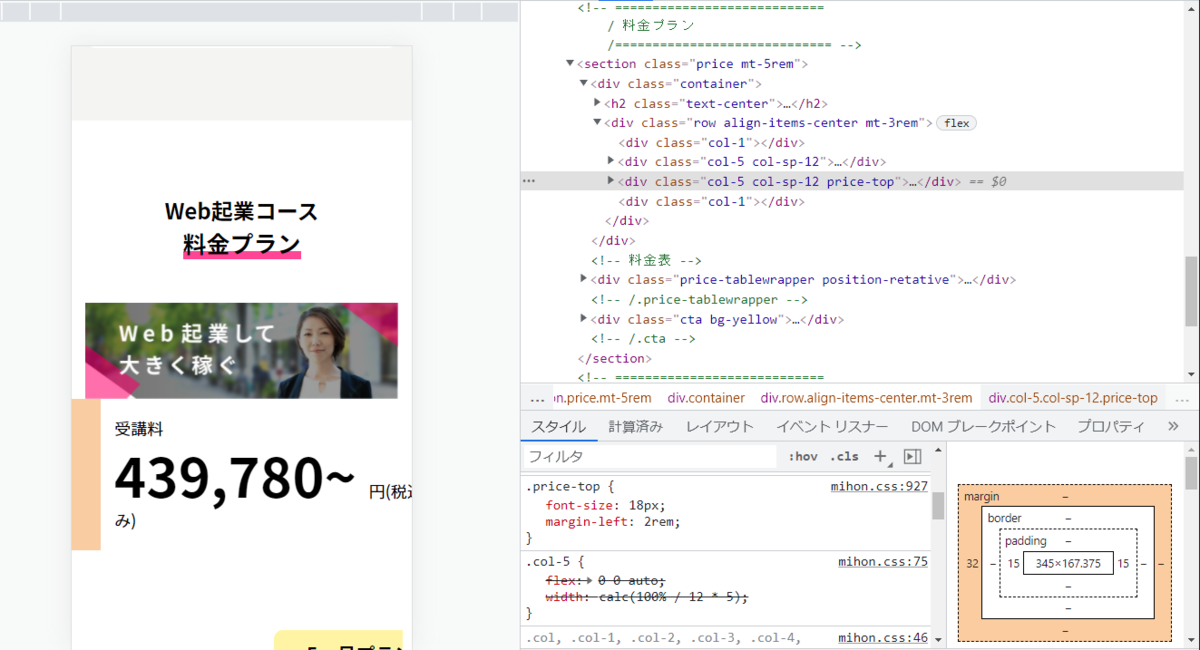Select div.container in the breadcrumb
This screenshot has height=650, width=1200.
(x=709, y=397)
